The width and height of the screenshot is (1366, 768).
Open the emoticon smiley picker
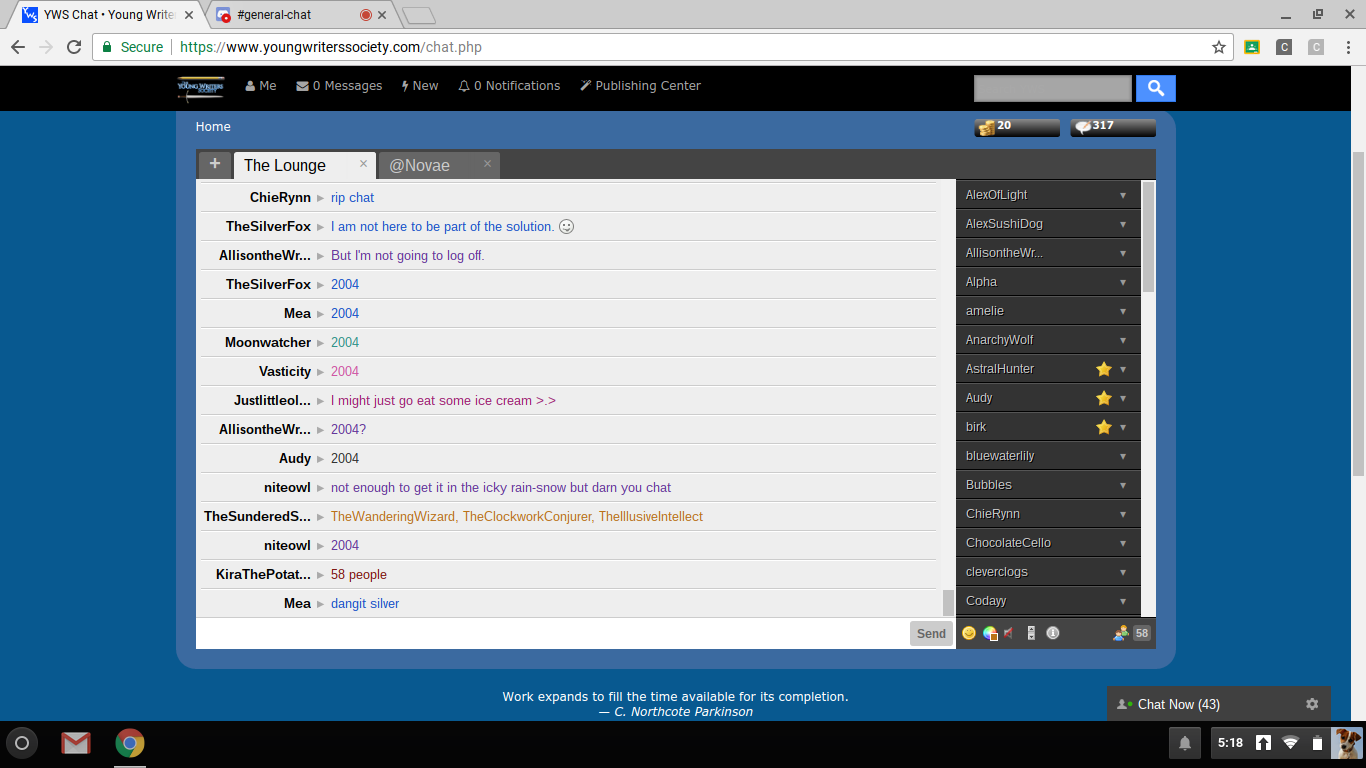[968, 633]
